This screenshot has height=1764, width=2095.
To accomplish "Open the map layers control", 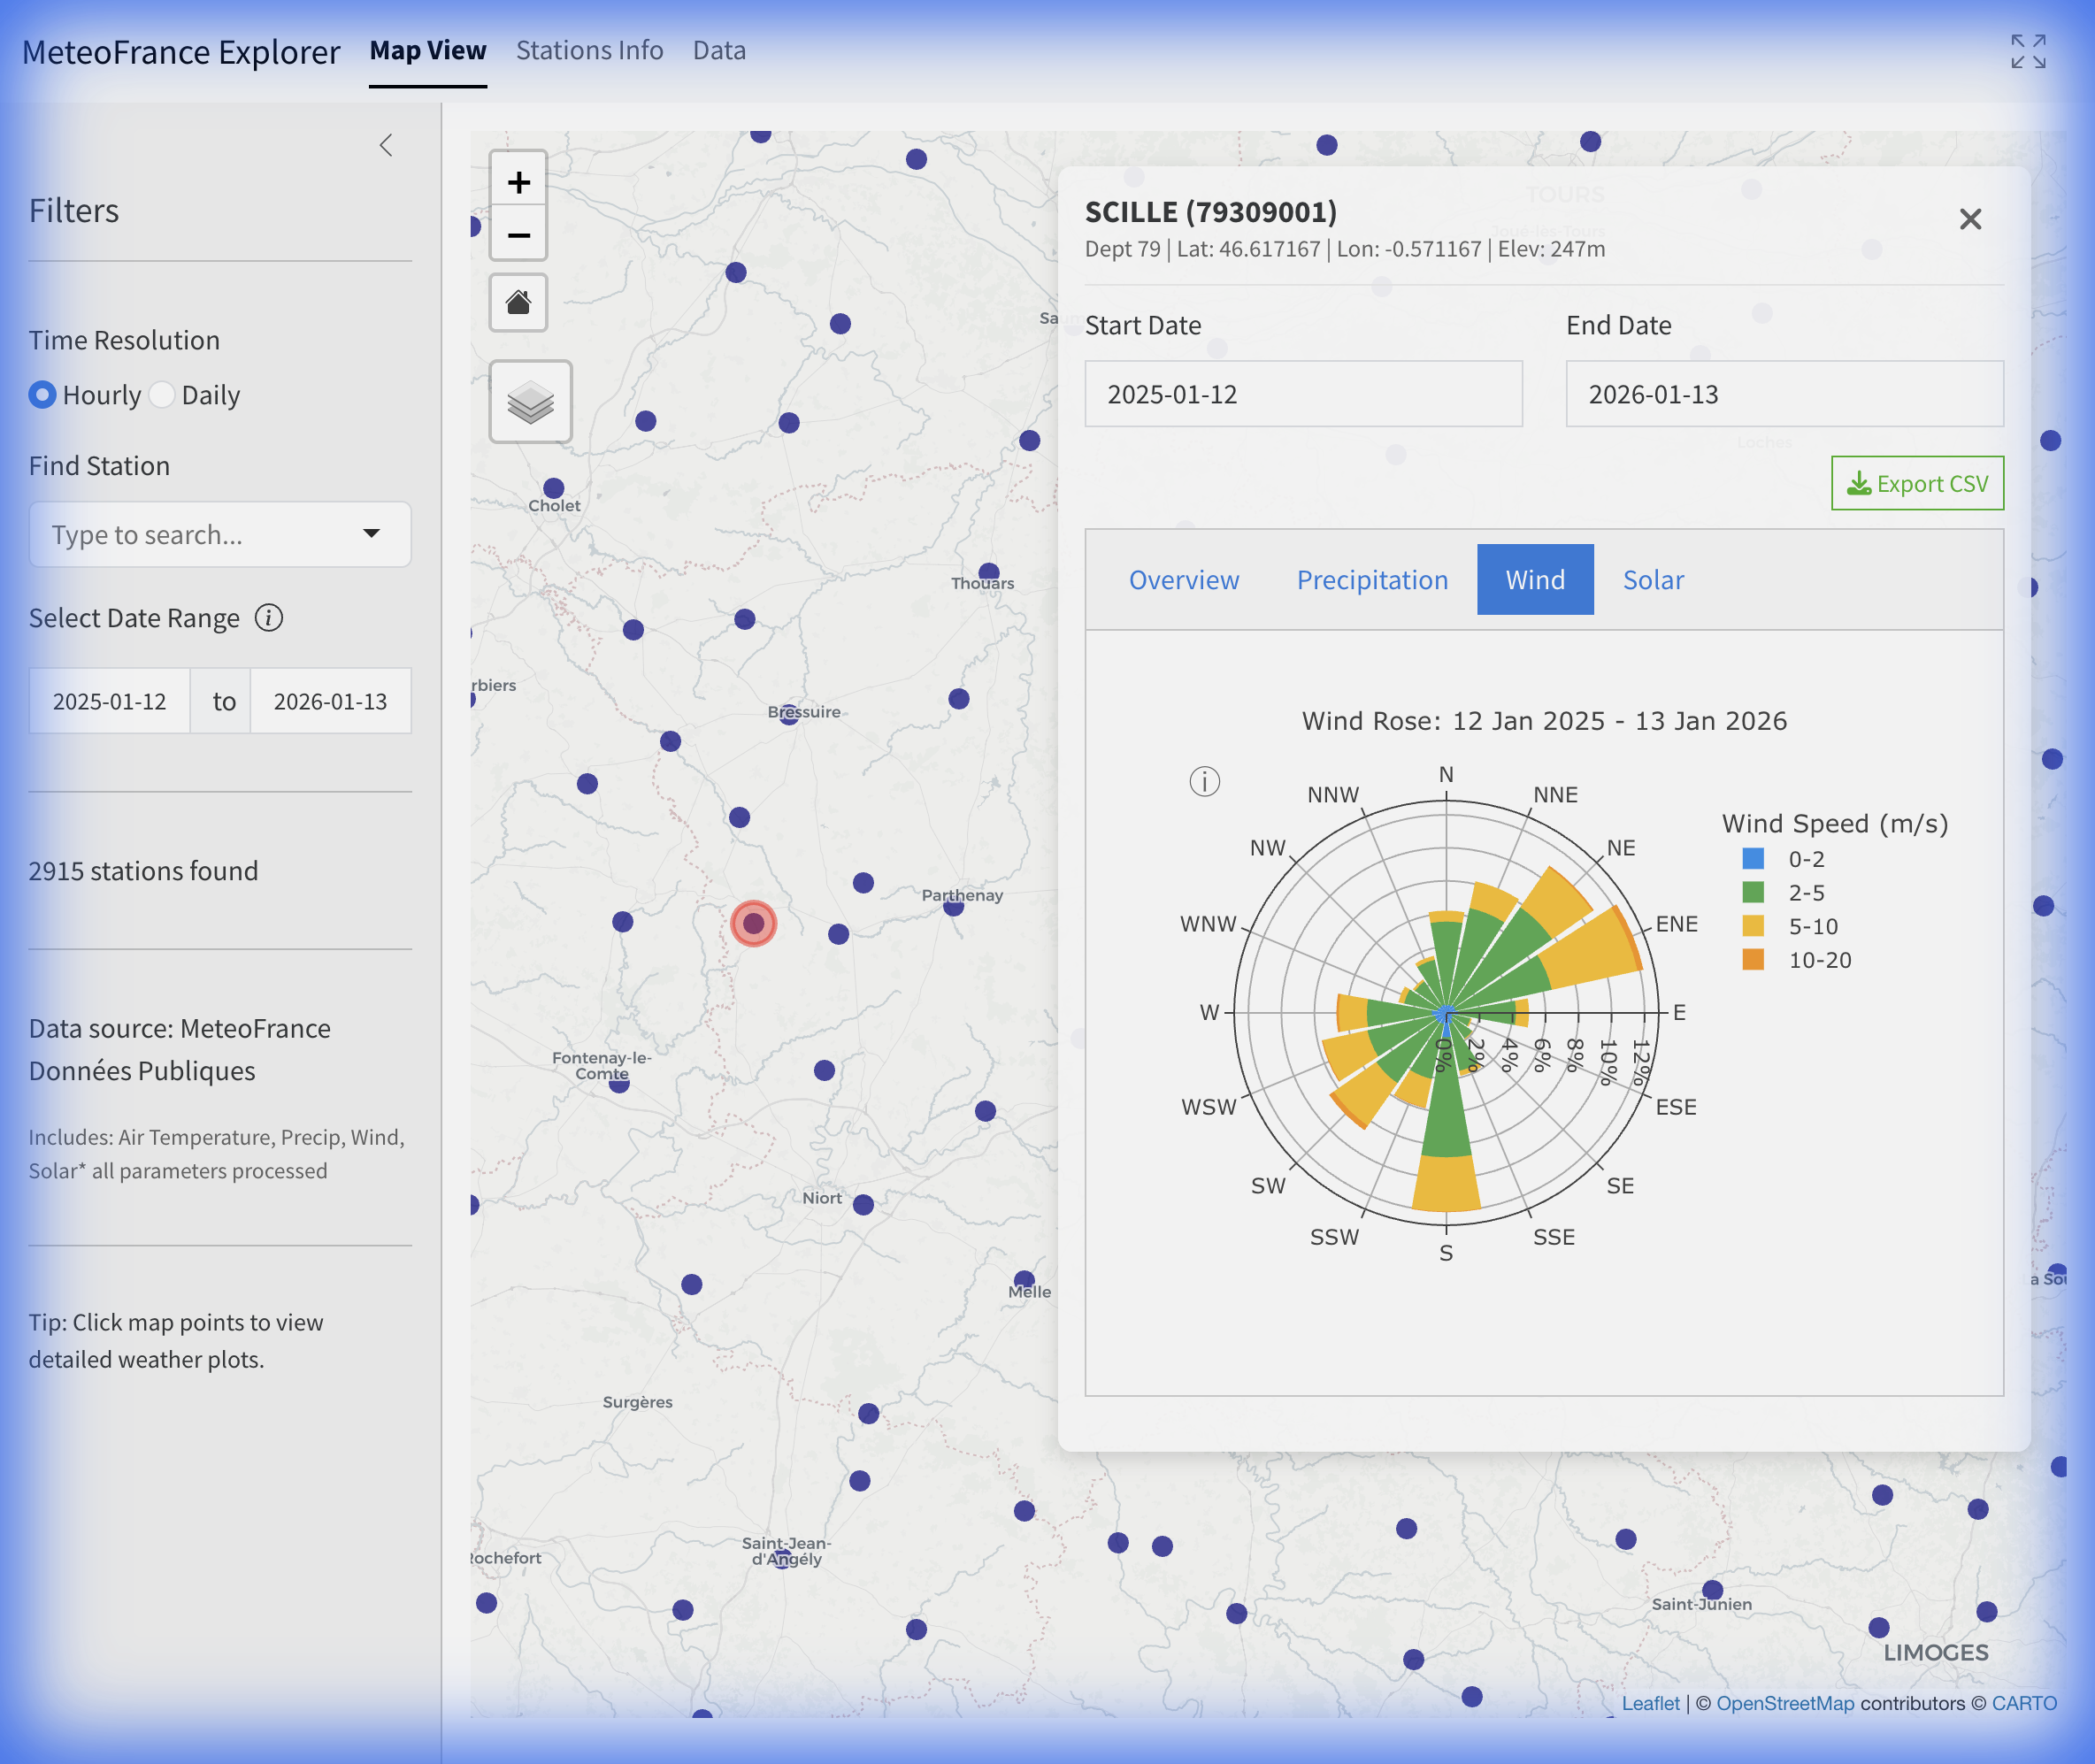I will pyautogui.click(x=530, y=402).
